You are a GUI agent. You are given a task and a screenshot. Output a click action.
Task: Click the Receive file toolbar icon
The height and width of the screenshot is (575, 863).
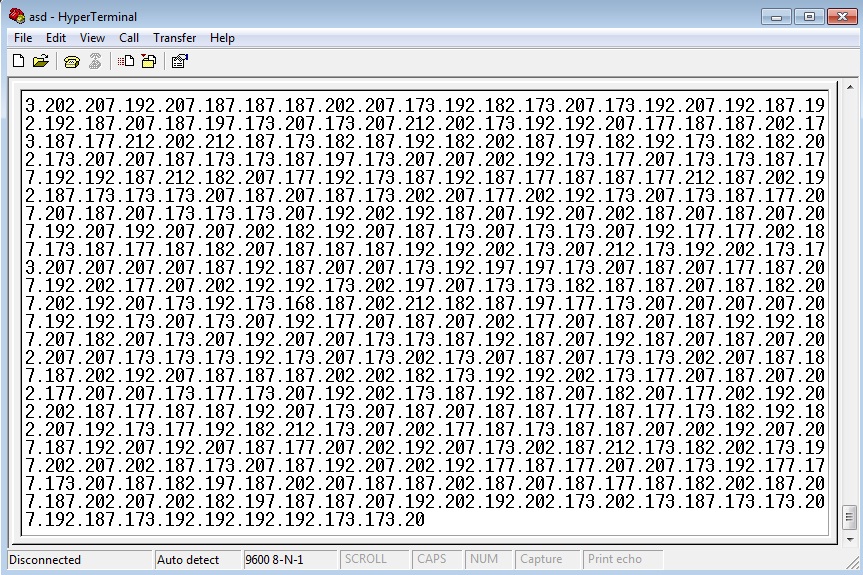pyautogui.click(x=149, y=61)
